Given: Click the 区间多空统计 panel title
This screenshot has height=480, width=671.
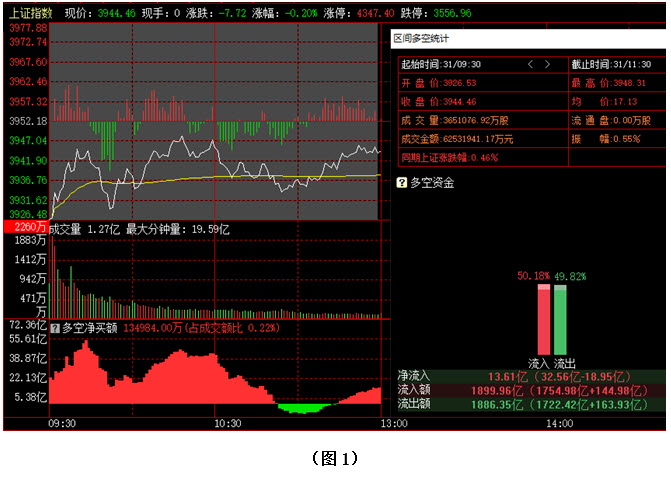Looking at the screenshot, I should click(421, 39).
